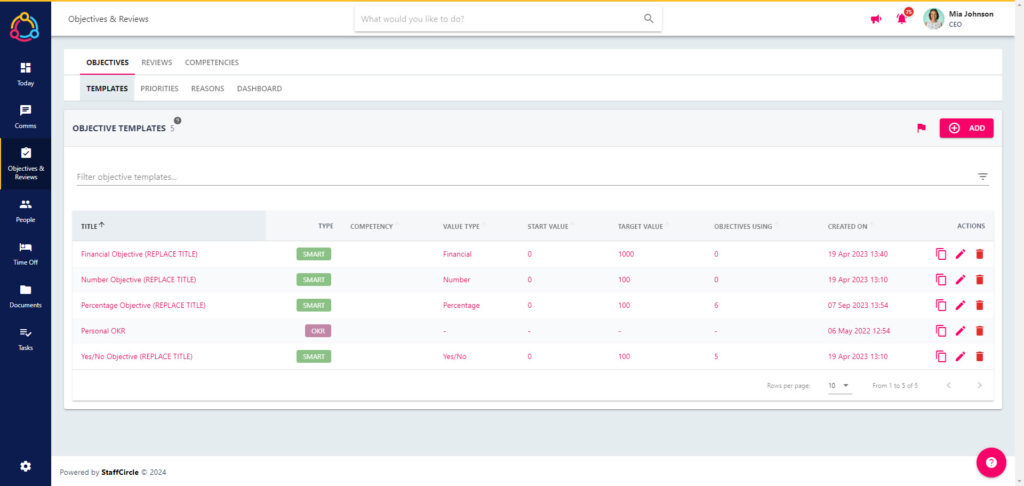Open the announcements megaphone icon
The width and height of the screenshot is (1024, 486).
click(876, 19)
